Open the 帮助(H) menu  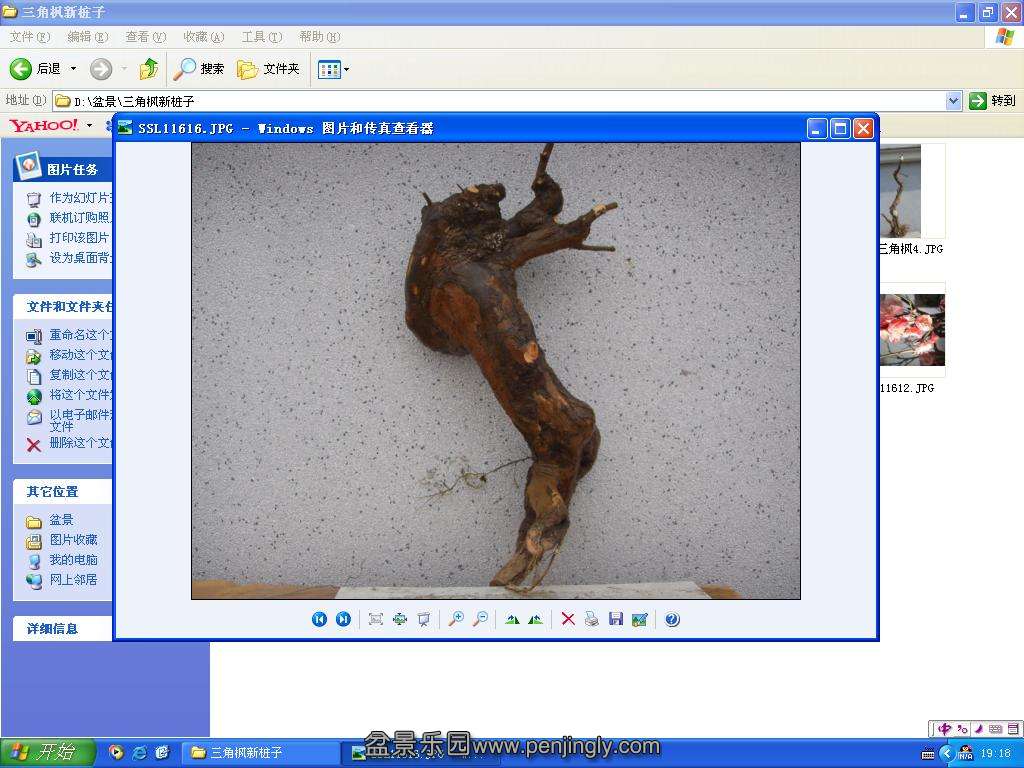click(319, 37)
